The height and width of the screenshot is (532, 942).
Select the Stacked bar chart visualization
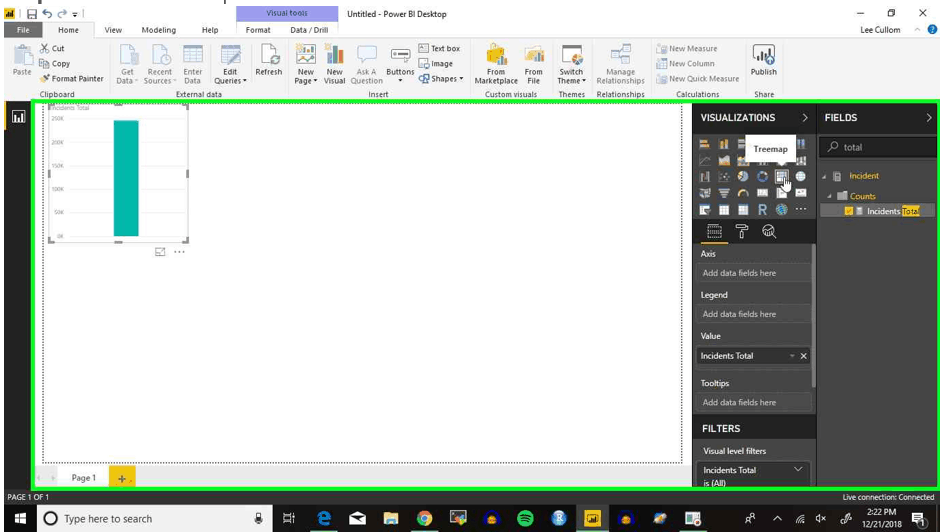[705, 144]
